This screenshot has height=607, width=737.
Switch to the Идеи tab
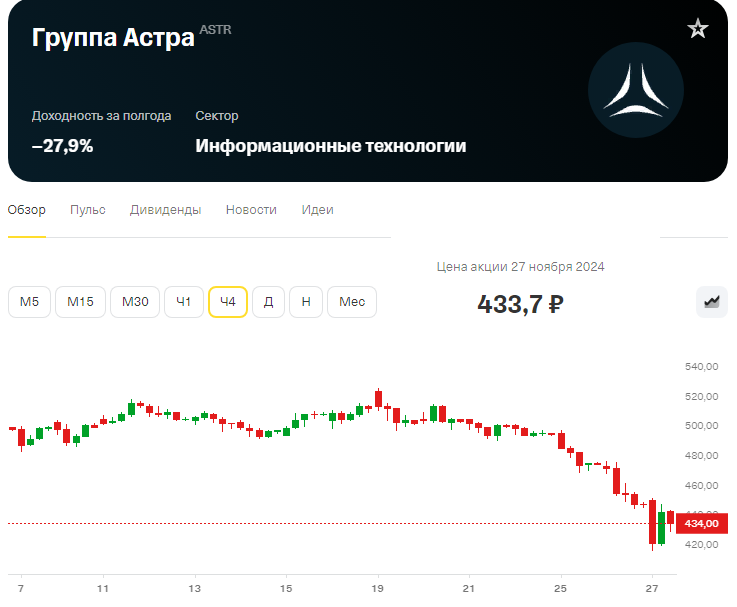(318, 210)
